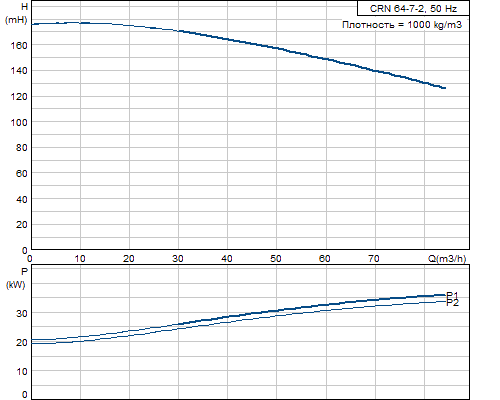Click the 10 tick on flow axis

pyautogui.click(x=80, y=259)
